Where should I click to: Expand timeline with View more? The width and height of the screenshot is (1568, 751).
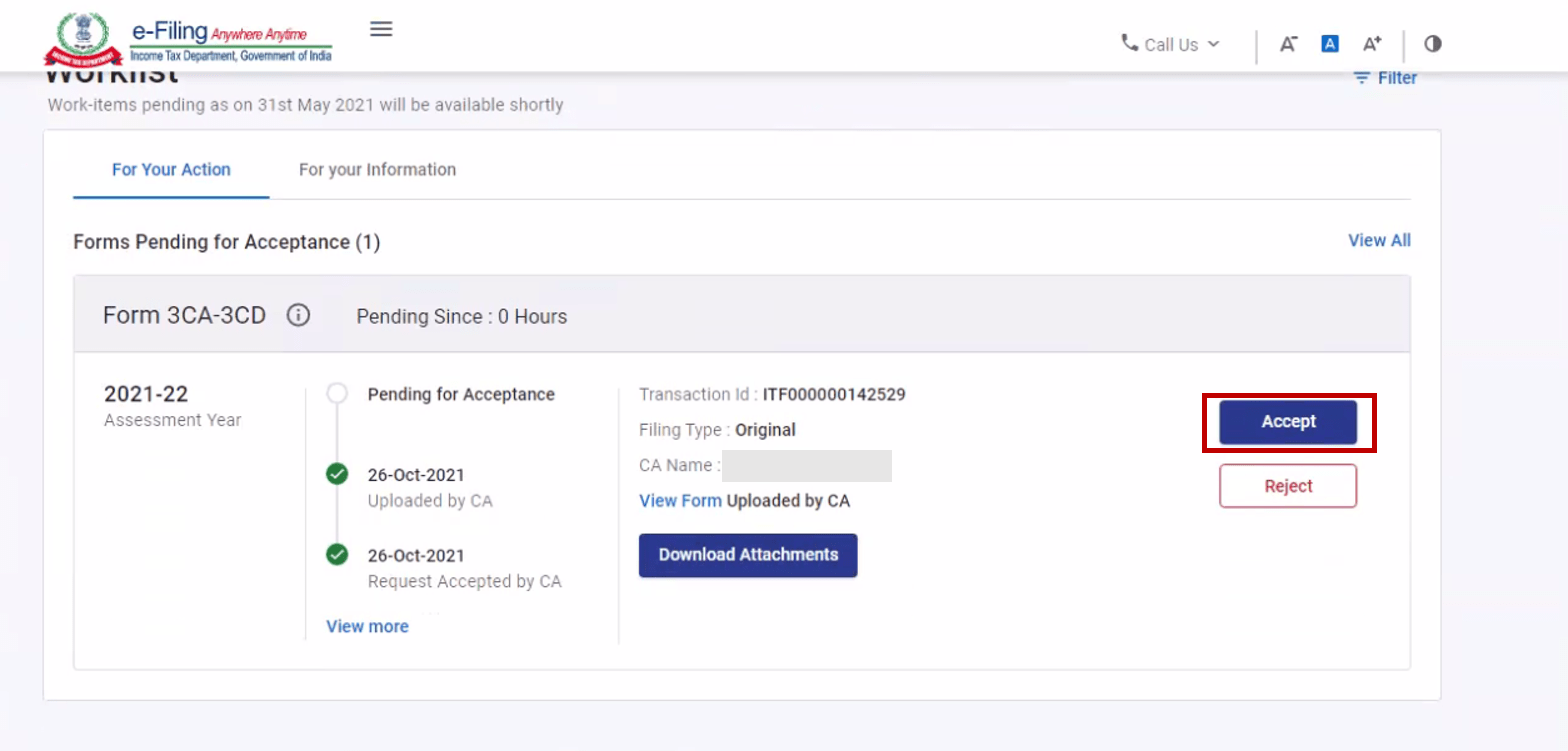[x=367, y=626]
